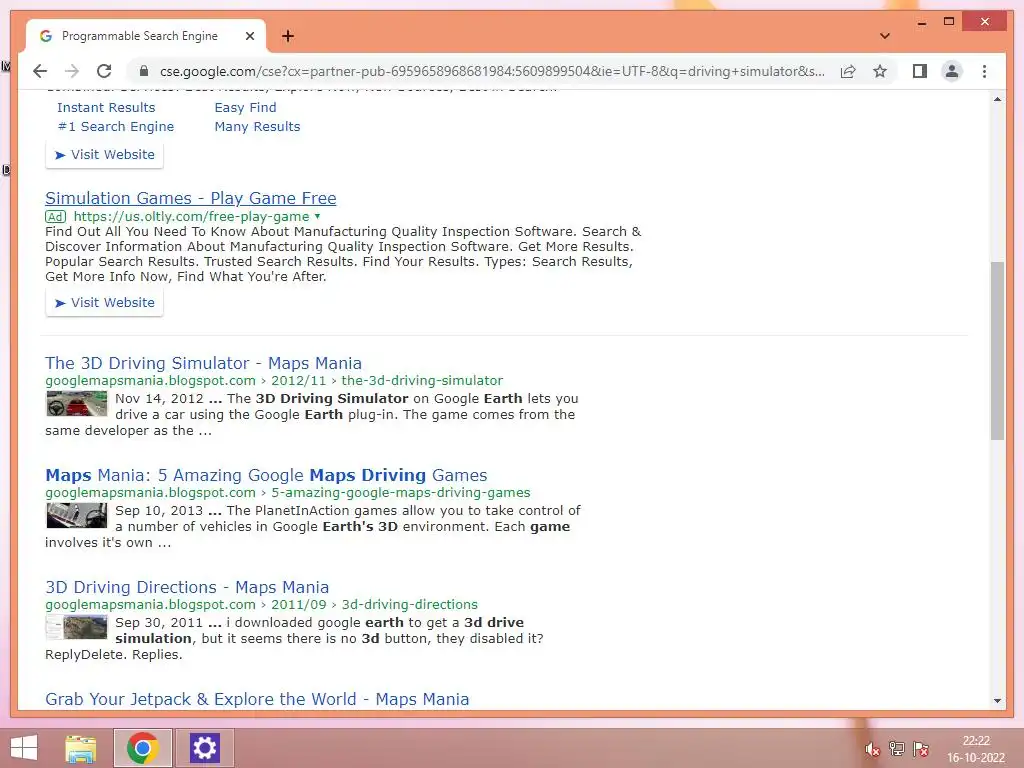The width and height of the screenshot is (1024, 768).
Task: Click the vertical scrollbar thumb
Action: click(997, 351)
